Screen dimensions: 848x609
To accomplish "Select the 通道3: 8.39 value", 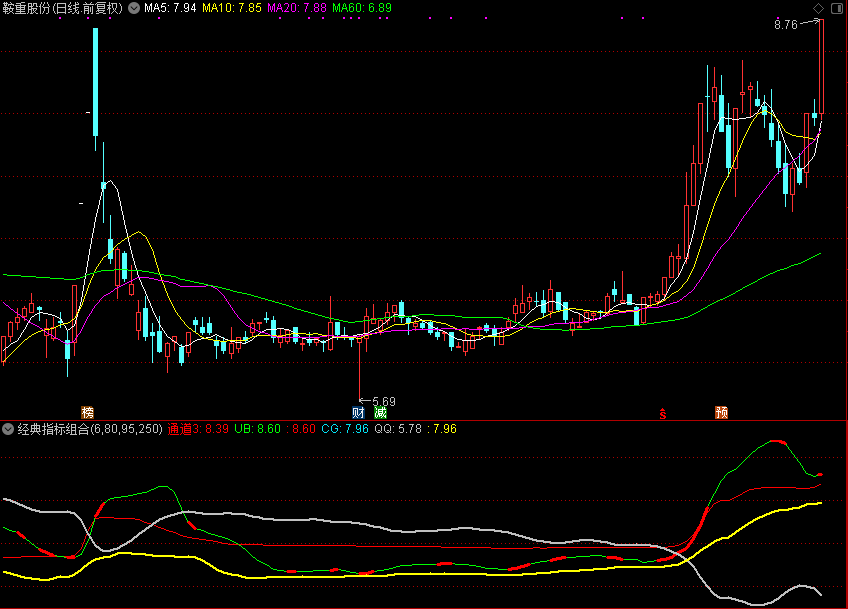I will (198, 429).
